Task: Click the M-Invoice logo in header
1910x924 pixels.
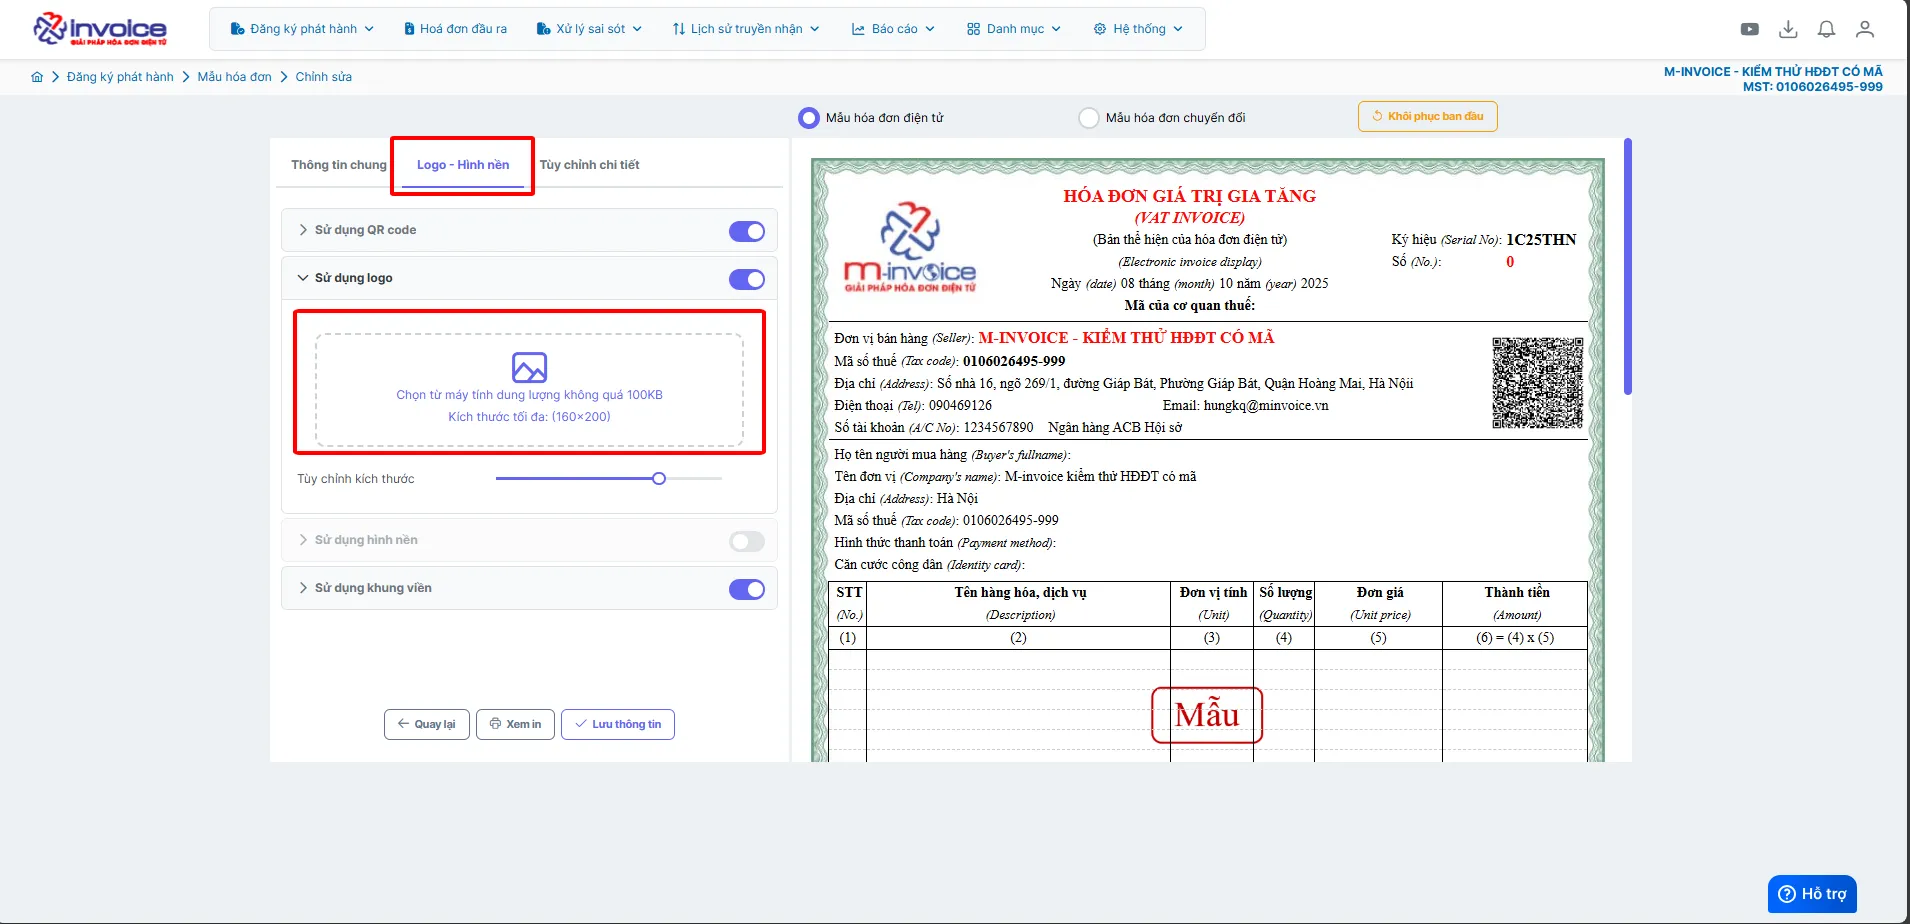Action: click(x=100, y=29)
